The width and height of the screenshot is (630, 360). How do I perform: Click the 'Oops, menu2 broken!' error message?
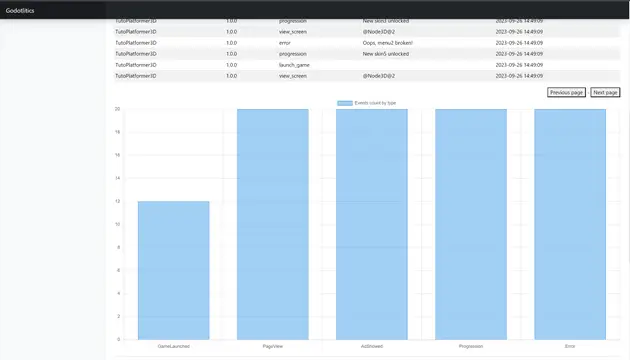pos(387,43)
